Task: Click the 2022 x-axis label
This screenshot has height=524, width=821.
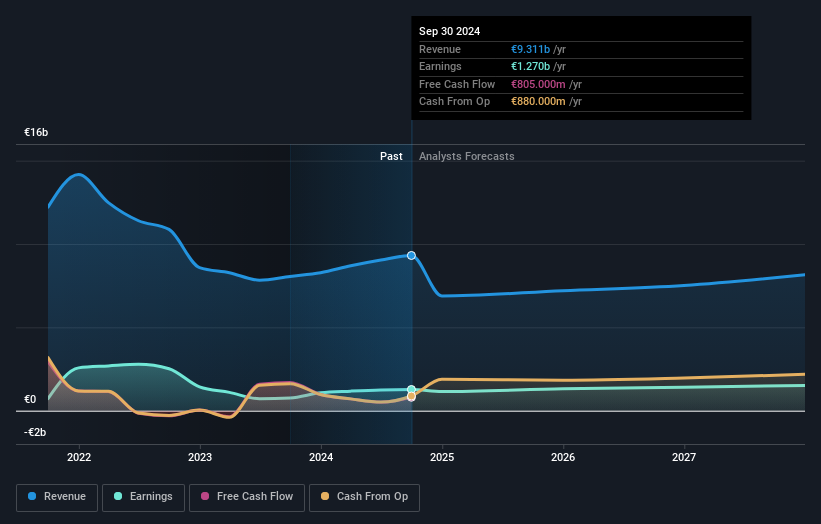Action: pos(79,458)
